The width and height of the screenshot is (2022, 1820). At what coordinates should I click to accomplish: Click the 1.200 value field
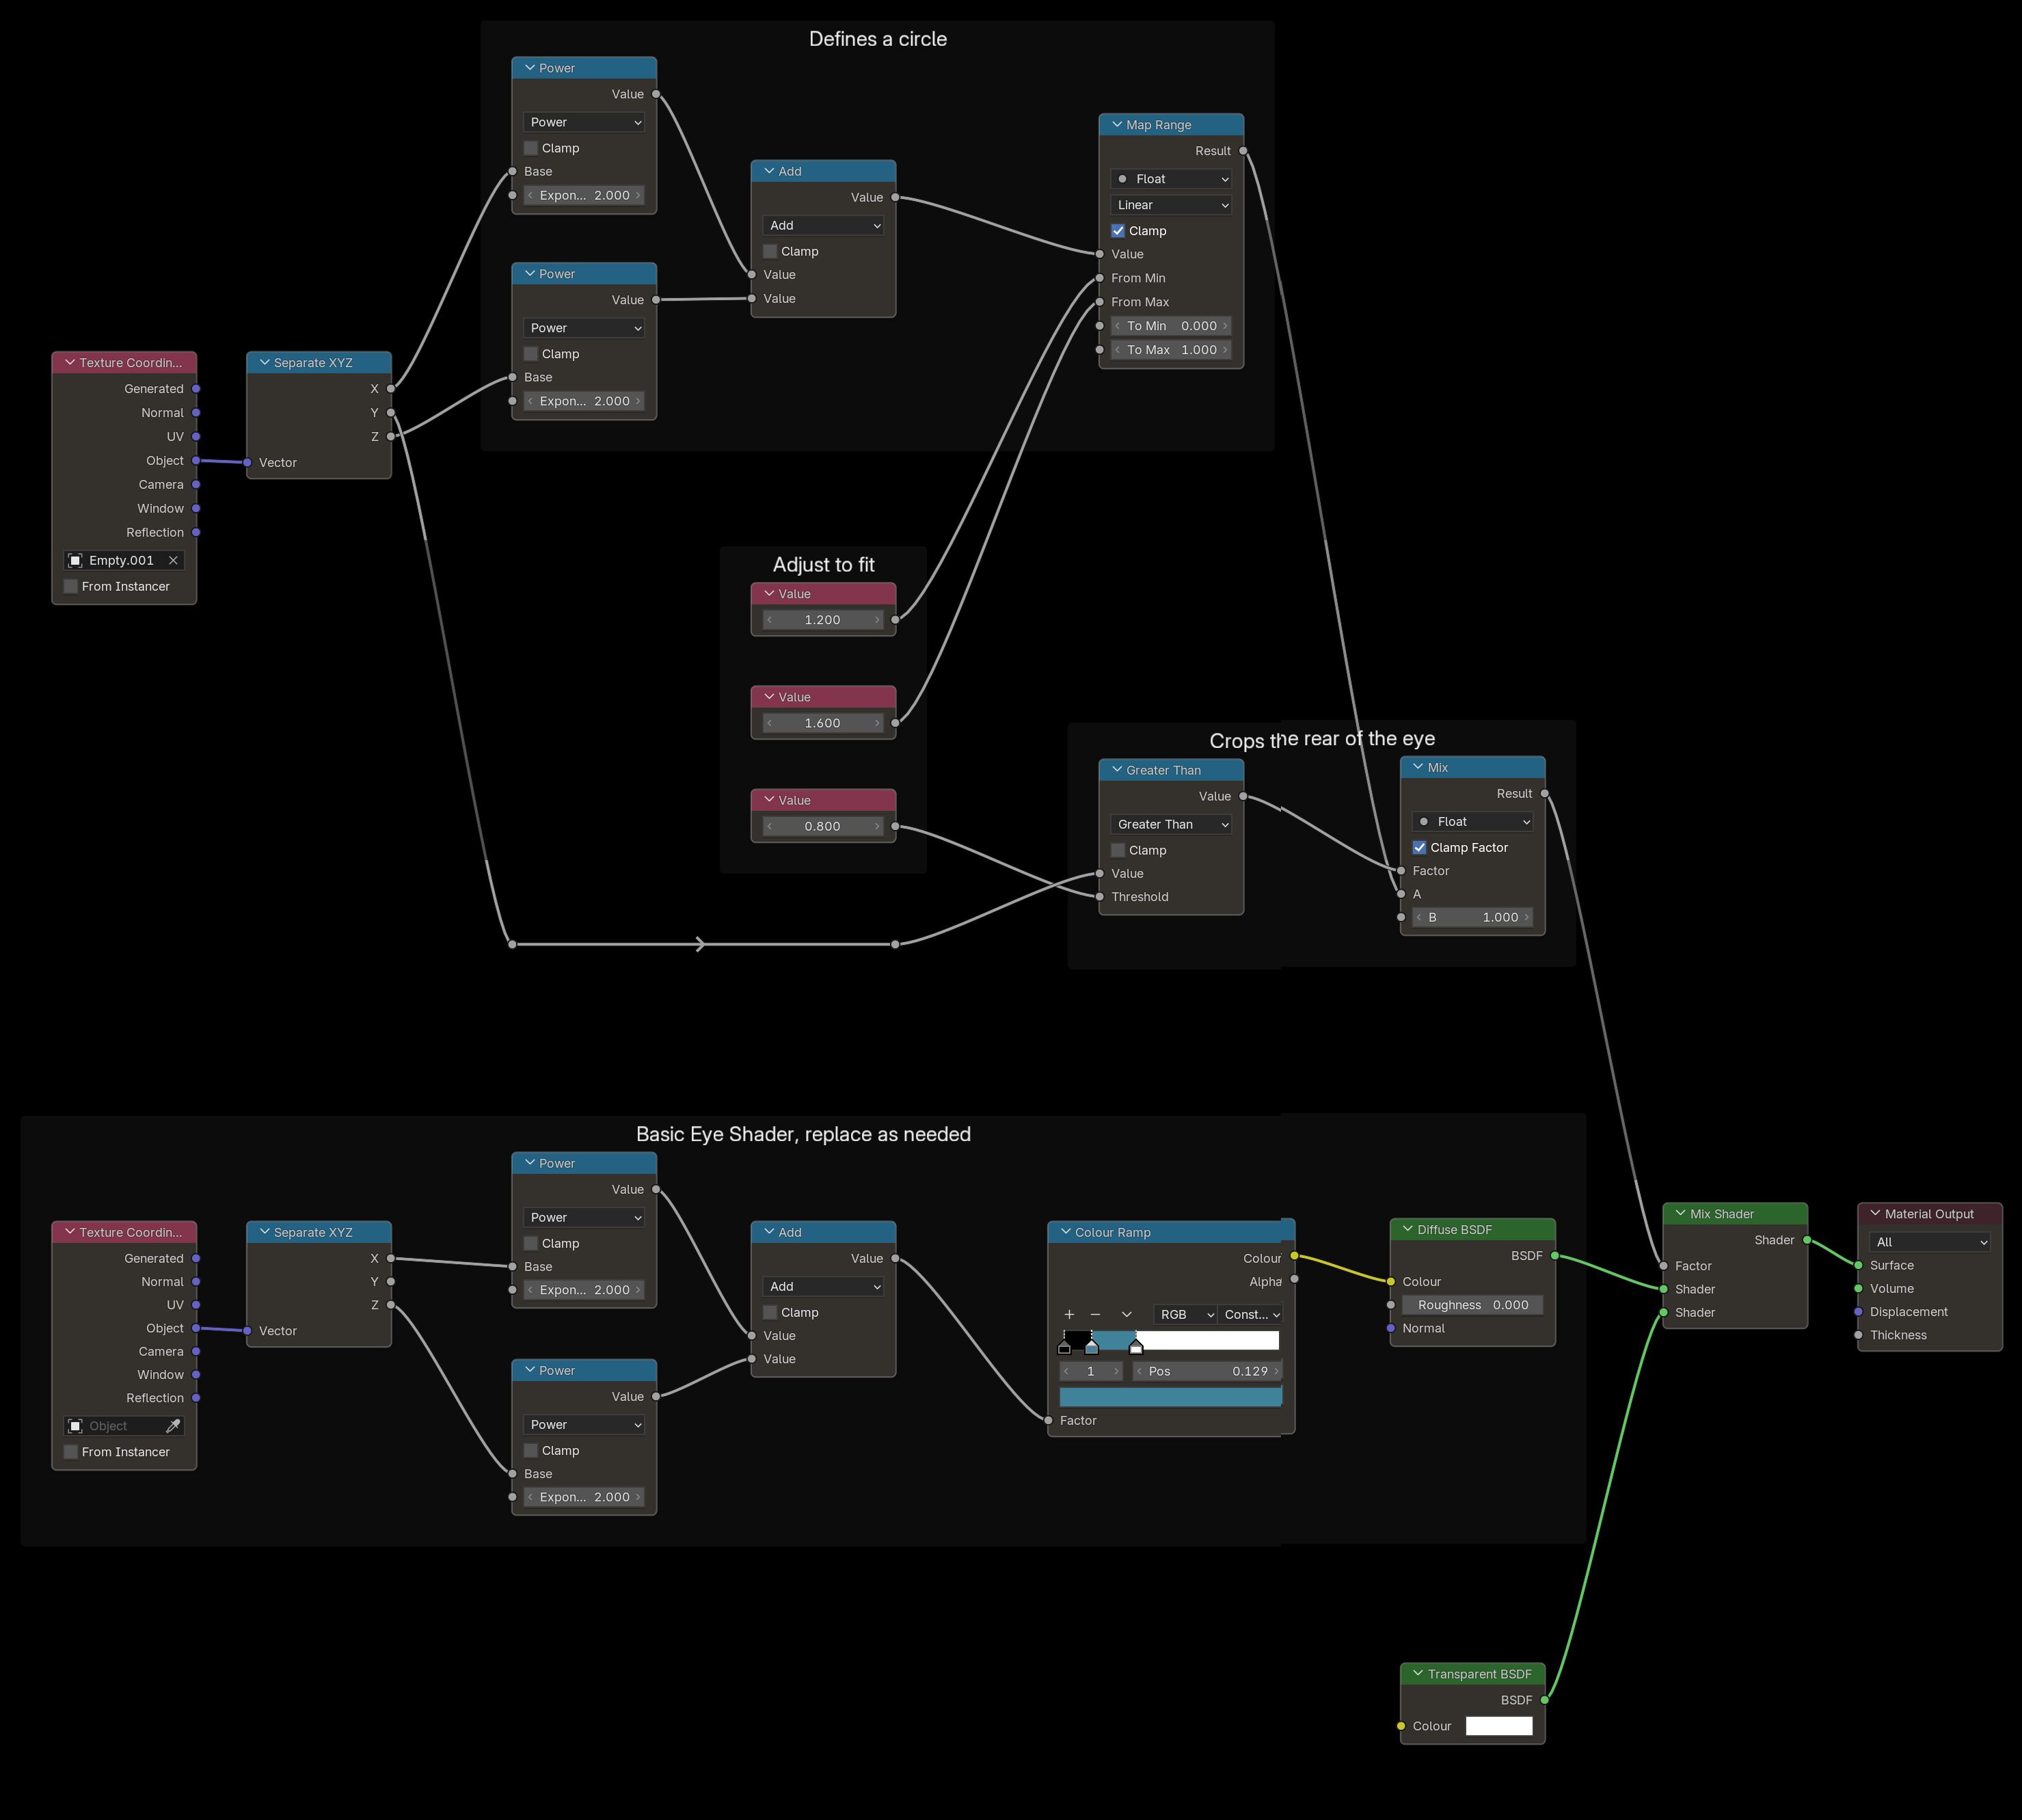(x=823, y=620)
